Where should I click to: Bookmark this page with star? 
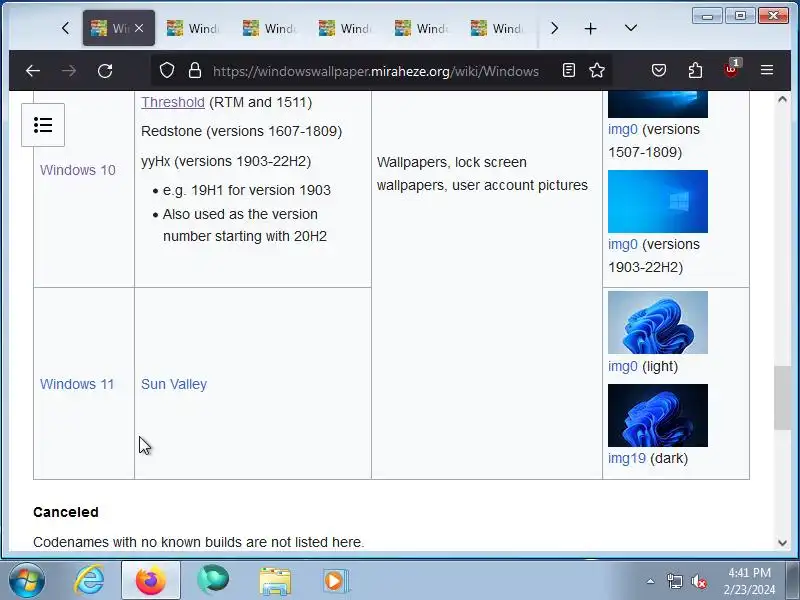[x=596, y=70]
